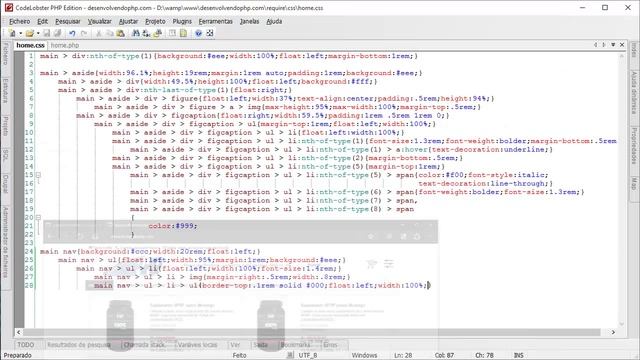Click the Save All toolbar icon
This screenshot has width=640, height=360.
[58, 33]
